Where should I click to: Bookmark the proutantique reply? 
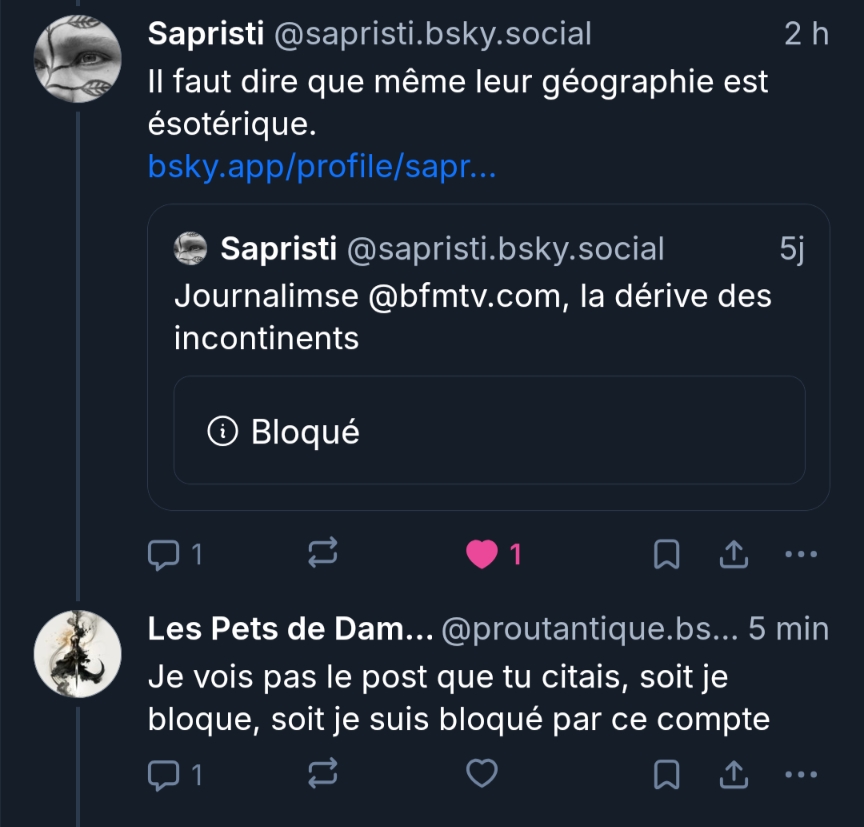(x=667, y=773)
